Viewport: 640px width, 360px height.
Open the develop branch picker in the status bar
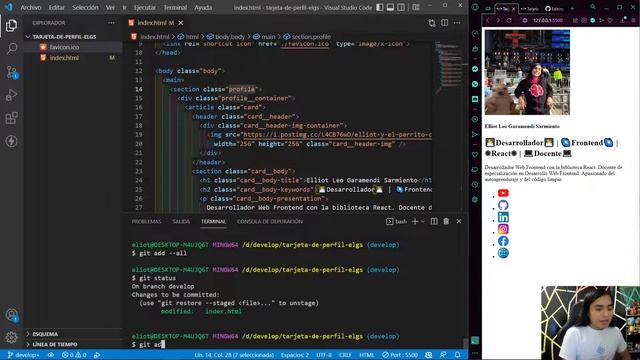(24, 355)
